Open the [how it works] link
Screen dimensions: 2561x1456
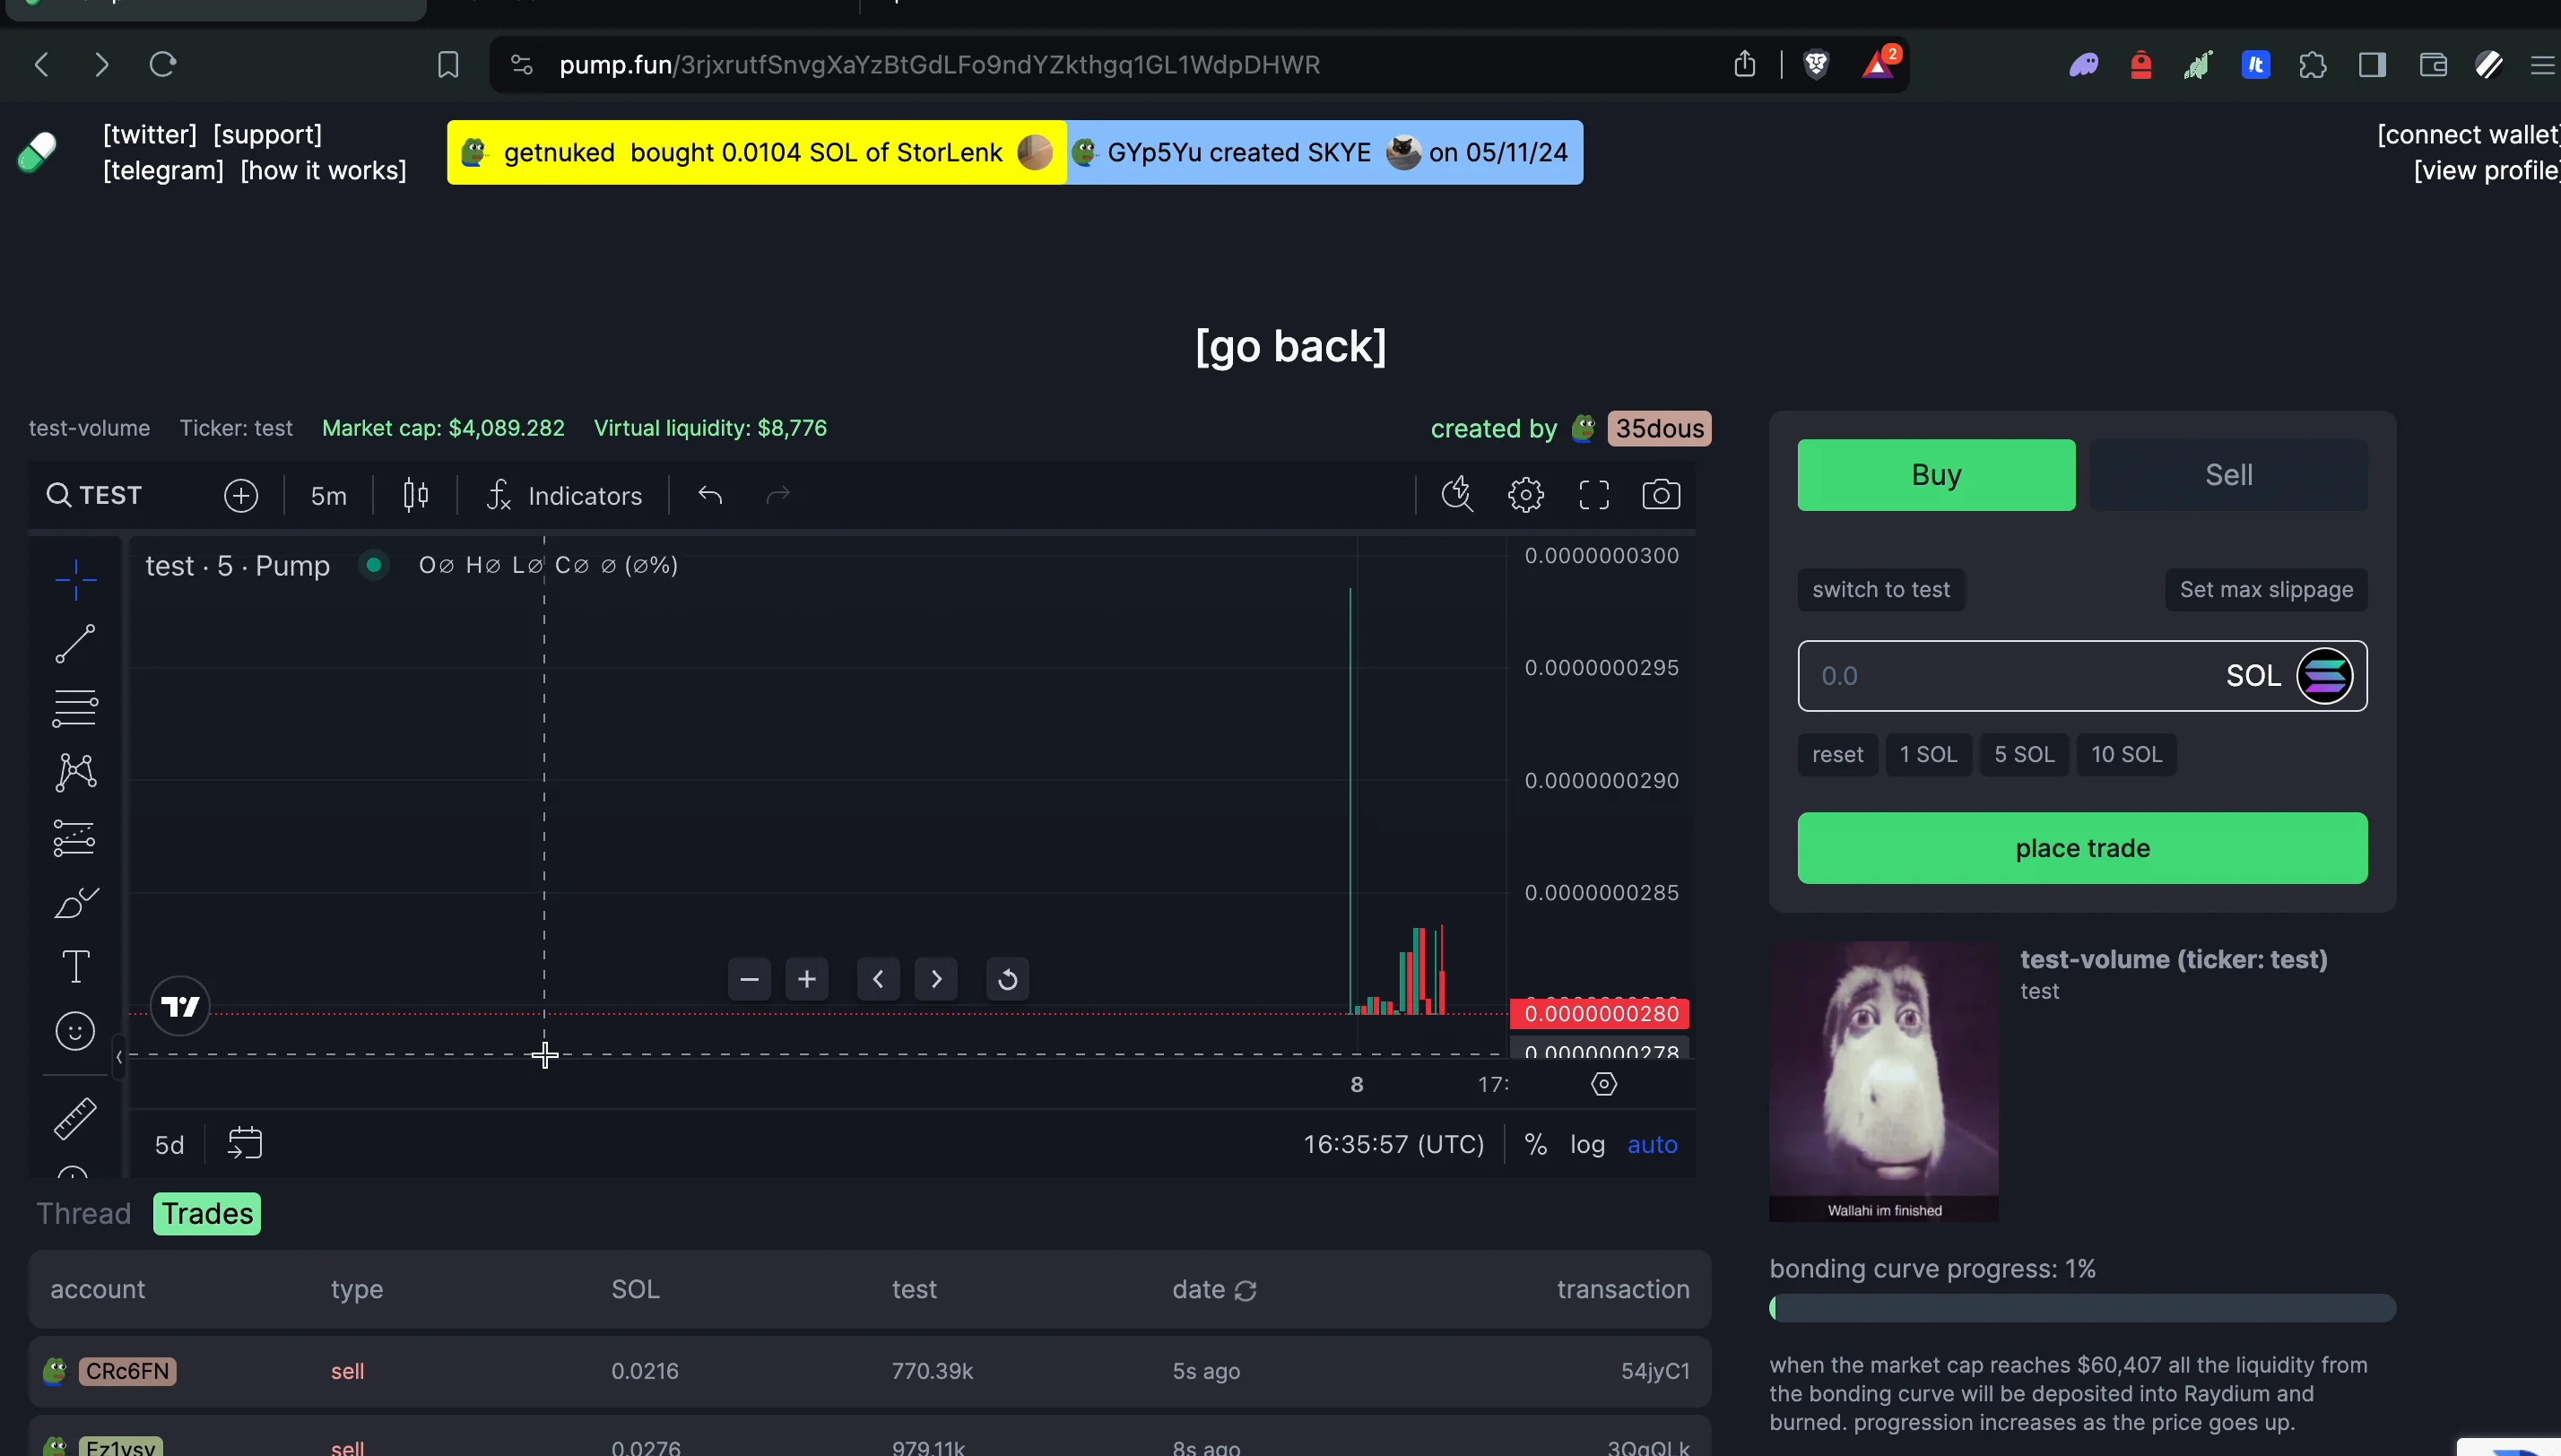coord(322,170)
